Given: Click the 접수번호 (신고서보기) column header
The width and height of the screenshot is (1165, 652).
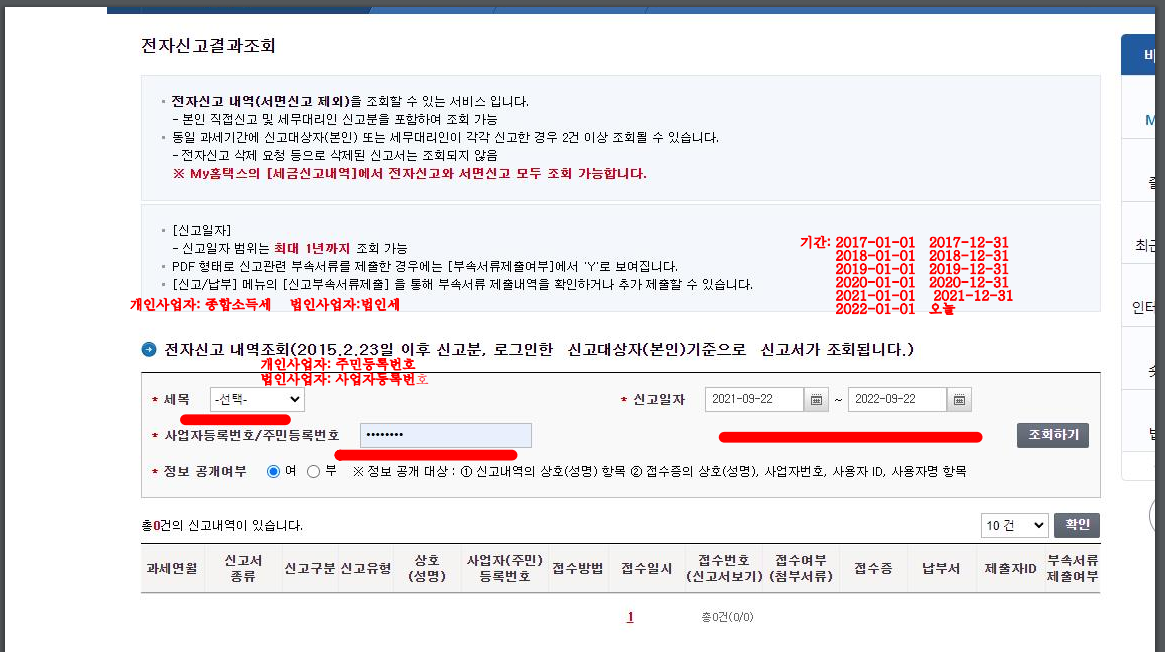Looking at the screenshot, I should point(723,568).
